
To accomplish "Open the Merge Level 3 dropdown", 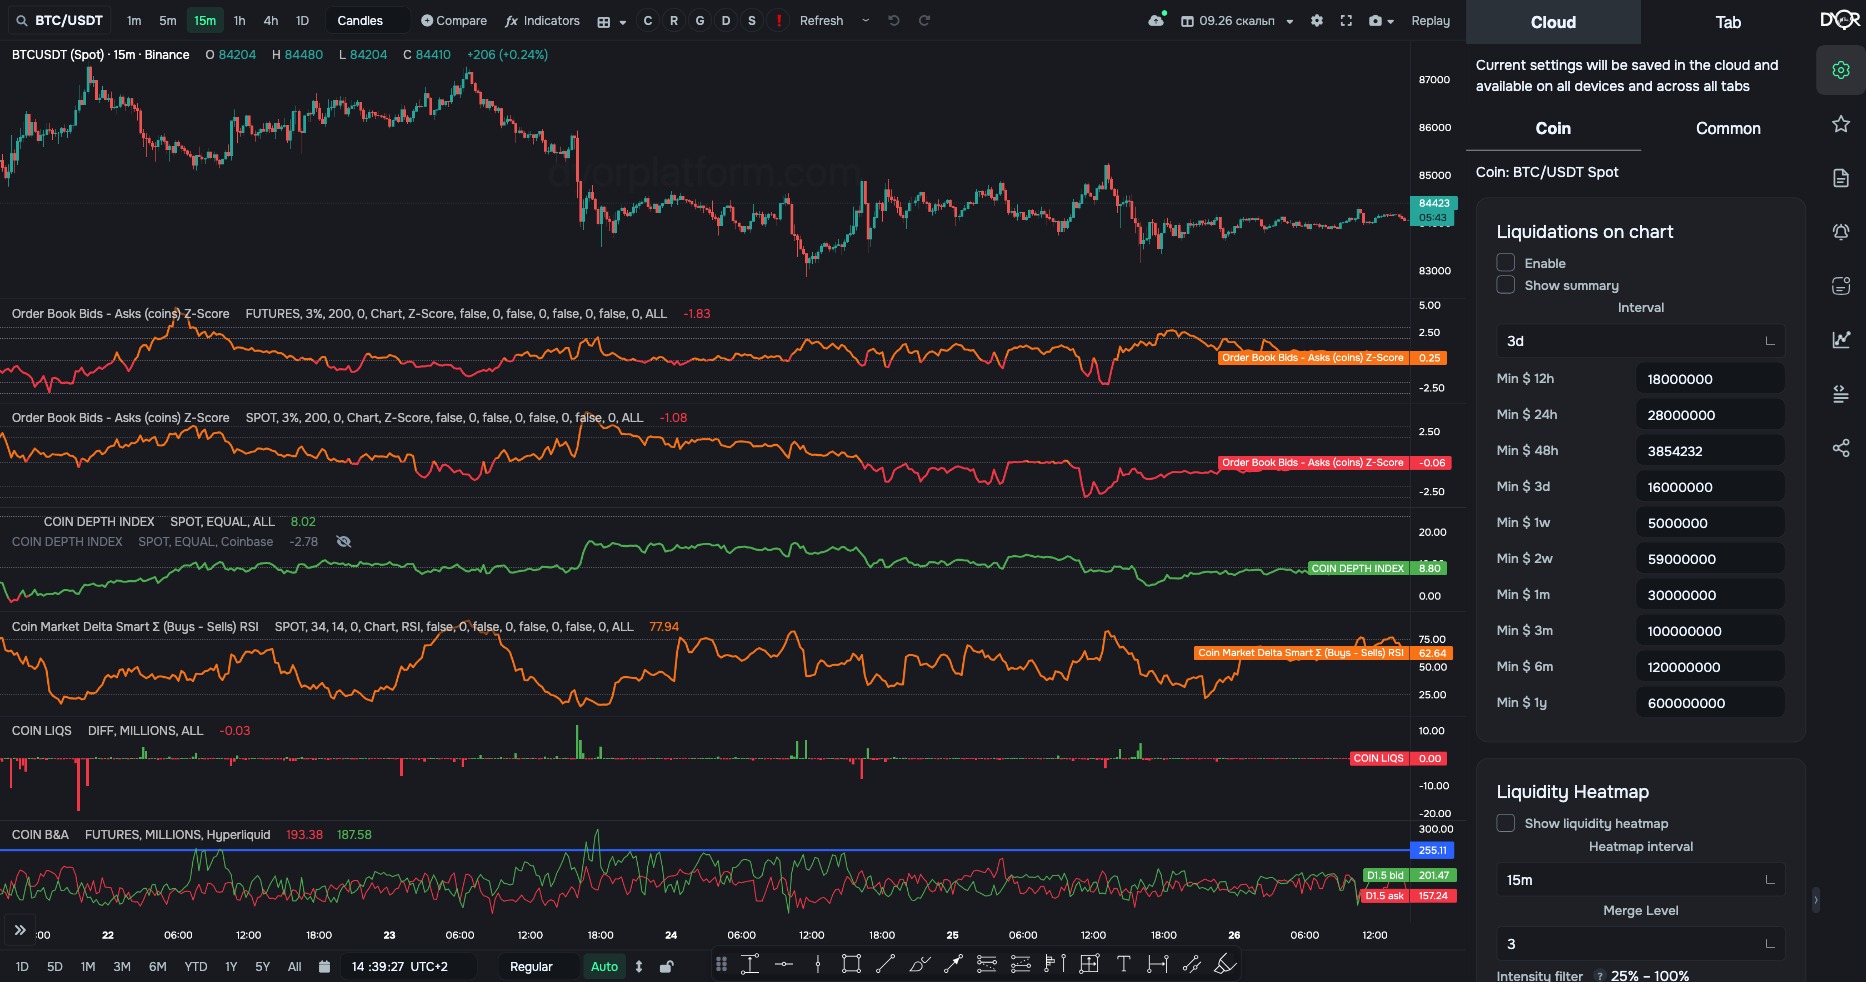I will pos(1640,944).
